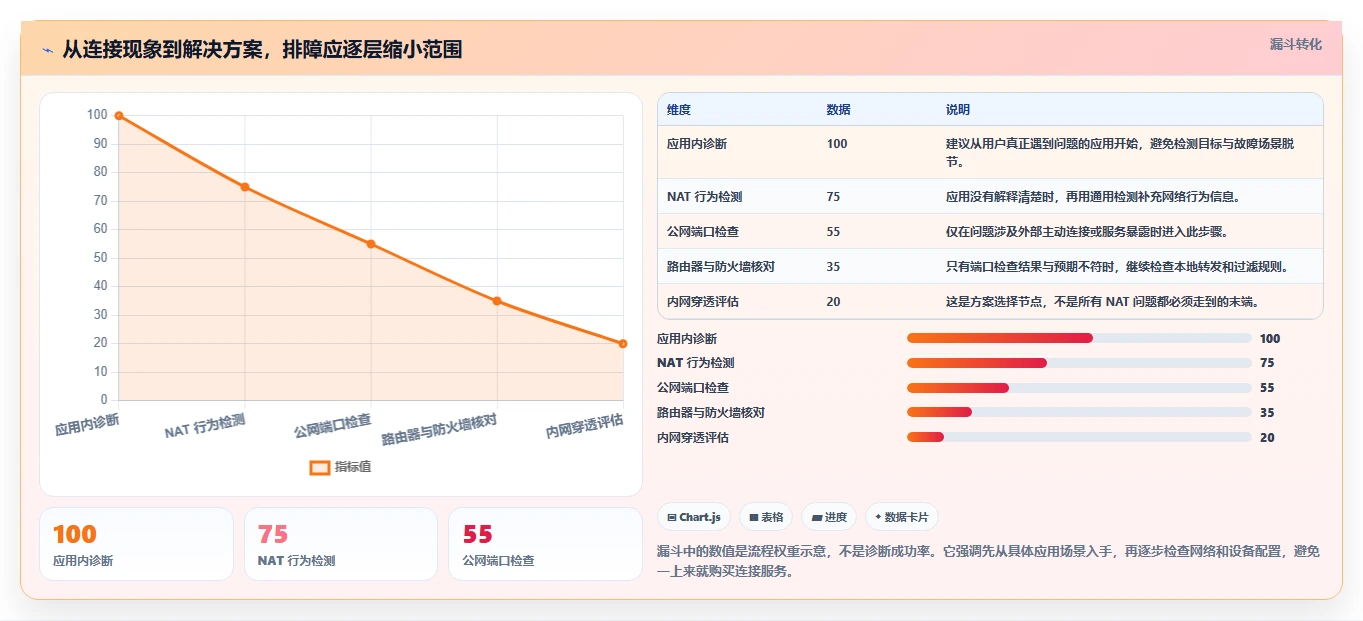
Task: Click the 内网穿透评估 cell in the table
Action: point(703,301)
